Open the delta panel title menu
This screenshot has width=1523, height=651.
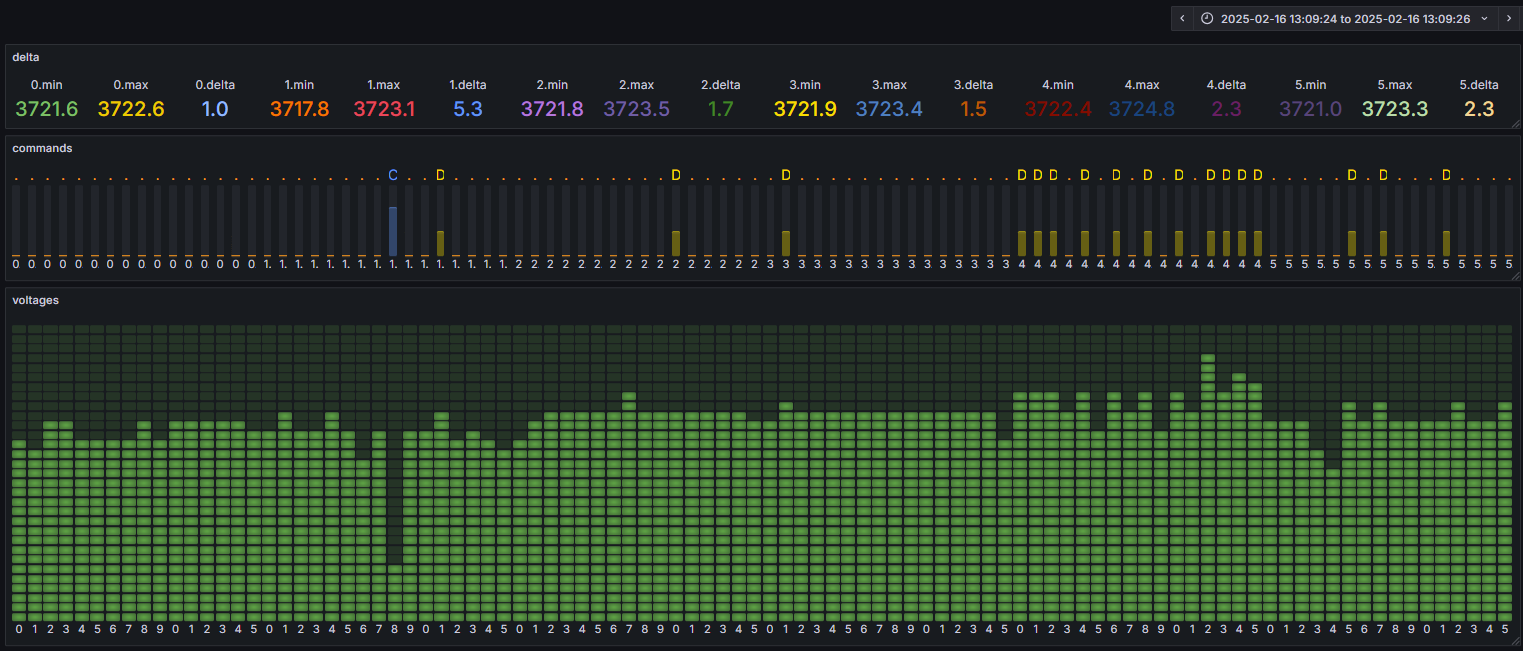(26, 57)
